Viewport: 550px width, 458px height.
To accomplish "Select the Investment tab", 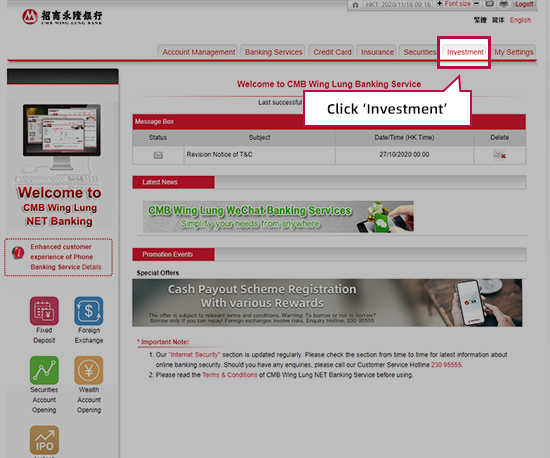I will 465,52.
